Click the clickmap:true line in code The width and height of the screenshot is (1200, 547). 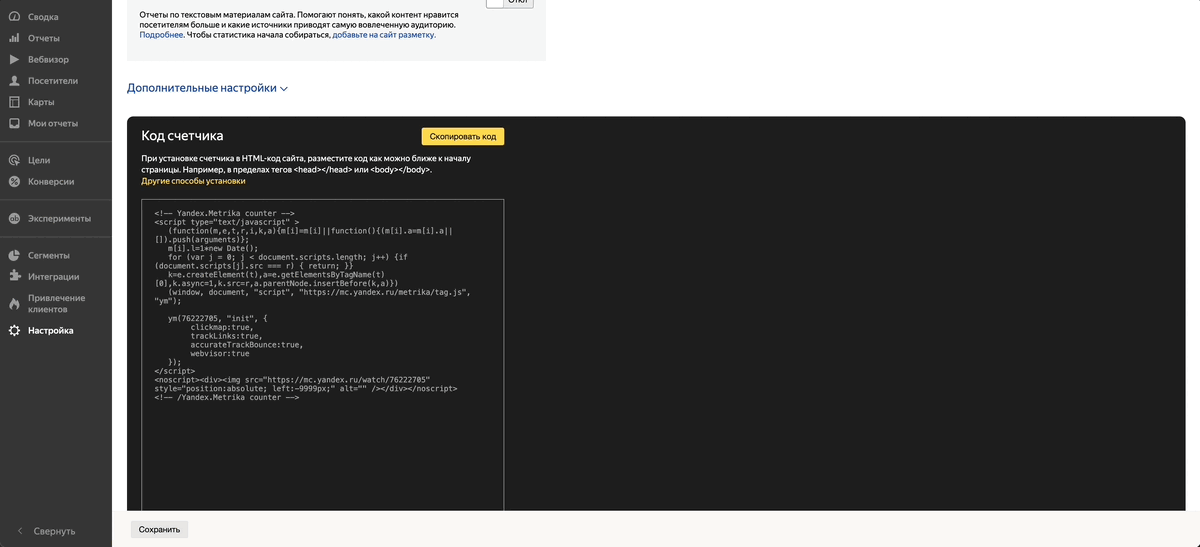click(222, 327)
